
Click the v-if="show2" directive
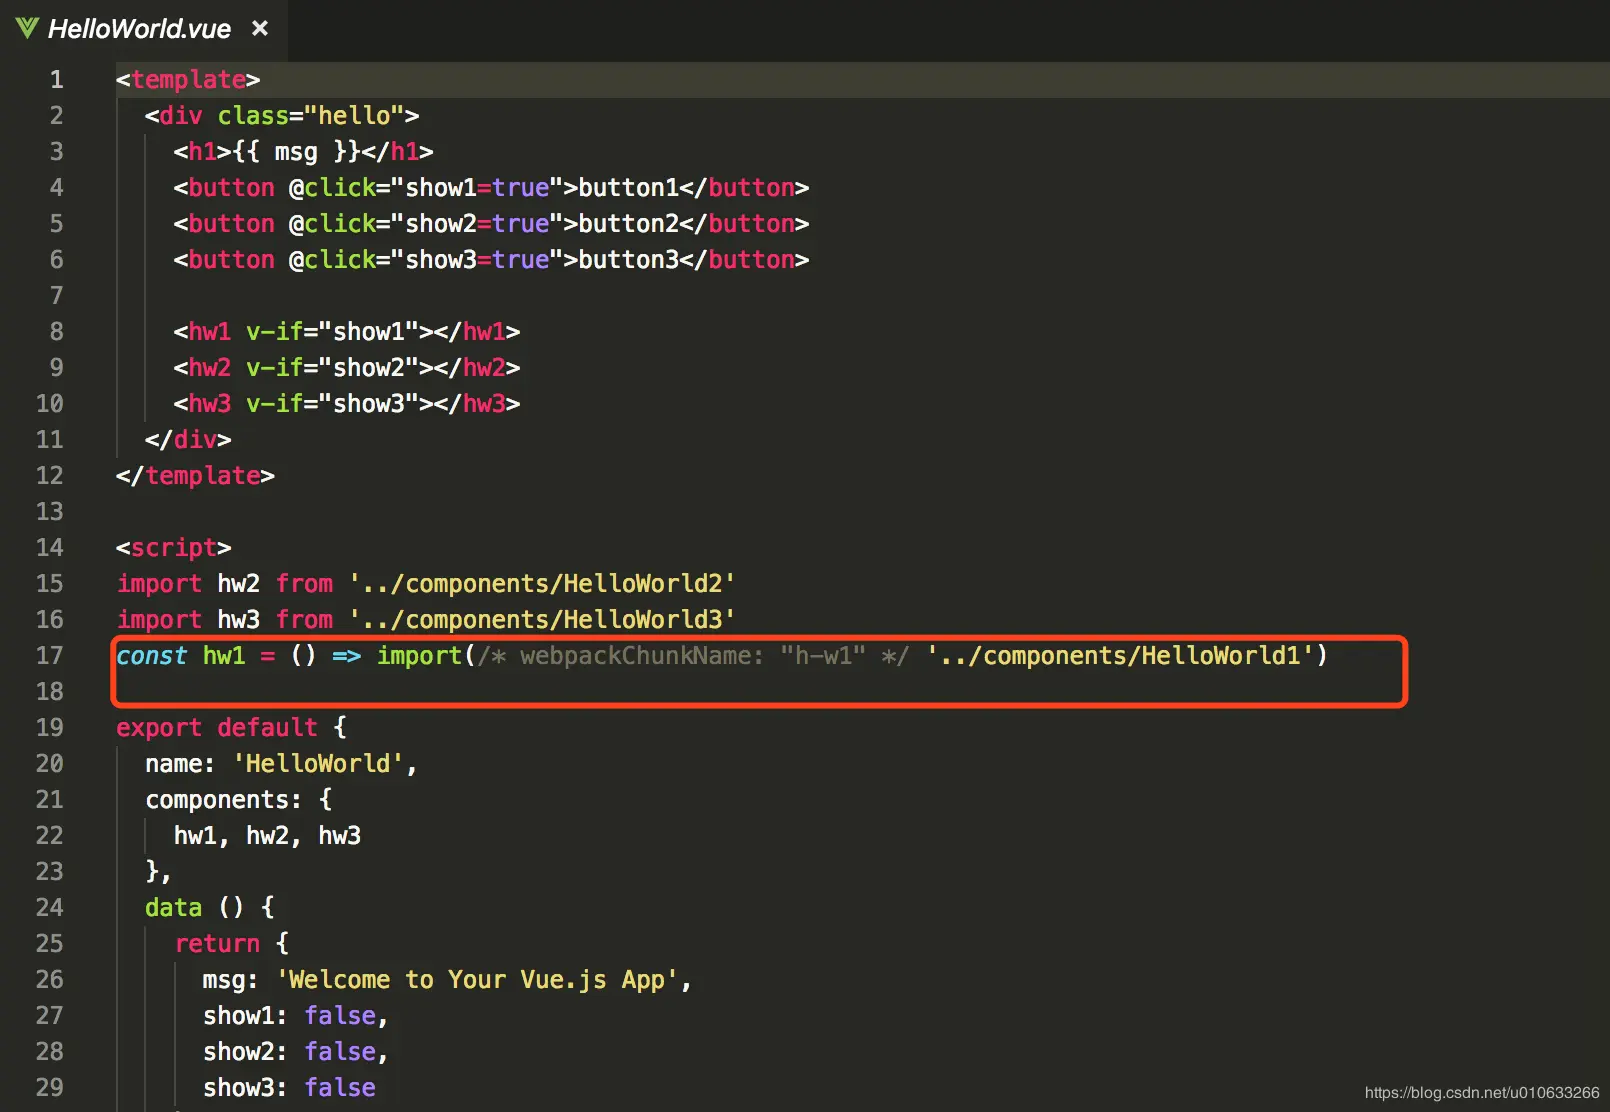[332, 368]
